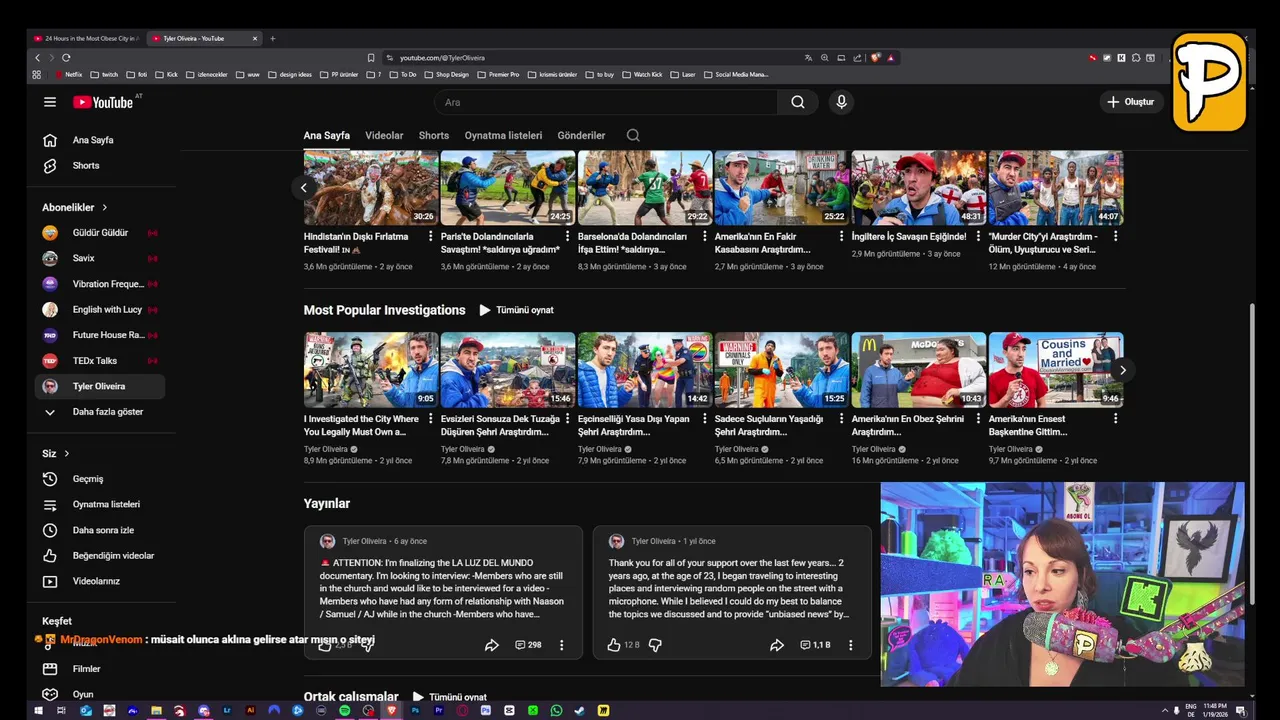The width and height of the screenshot is (1280, 720).
Task: Expand Daha fazla göster subscriptions
Action: click(x=100, y=412)
